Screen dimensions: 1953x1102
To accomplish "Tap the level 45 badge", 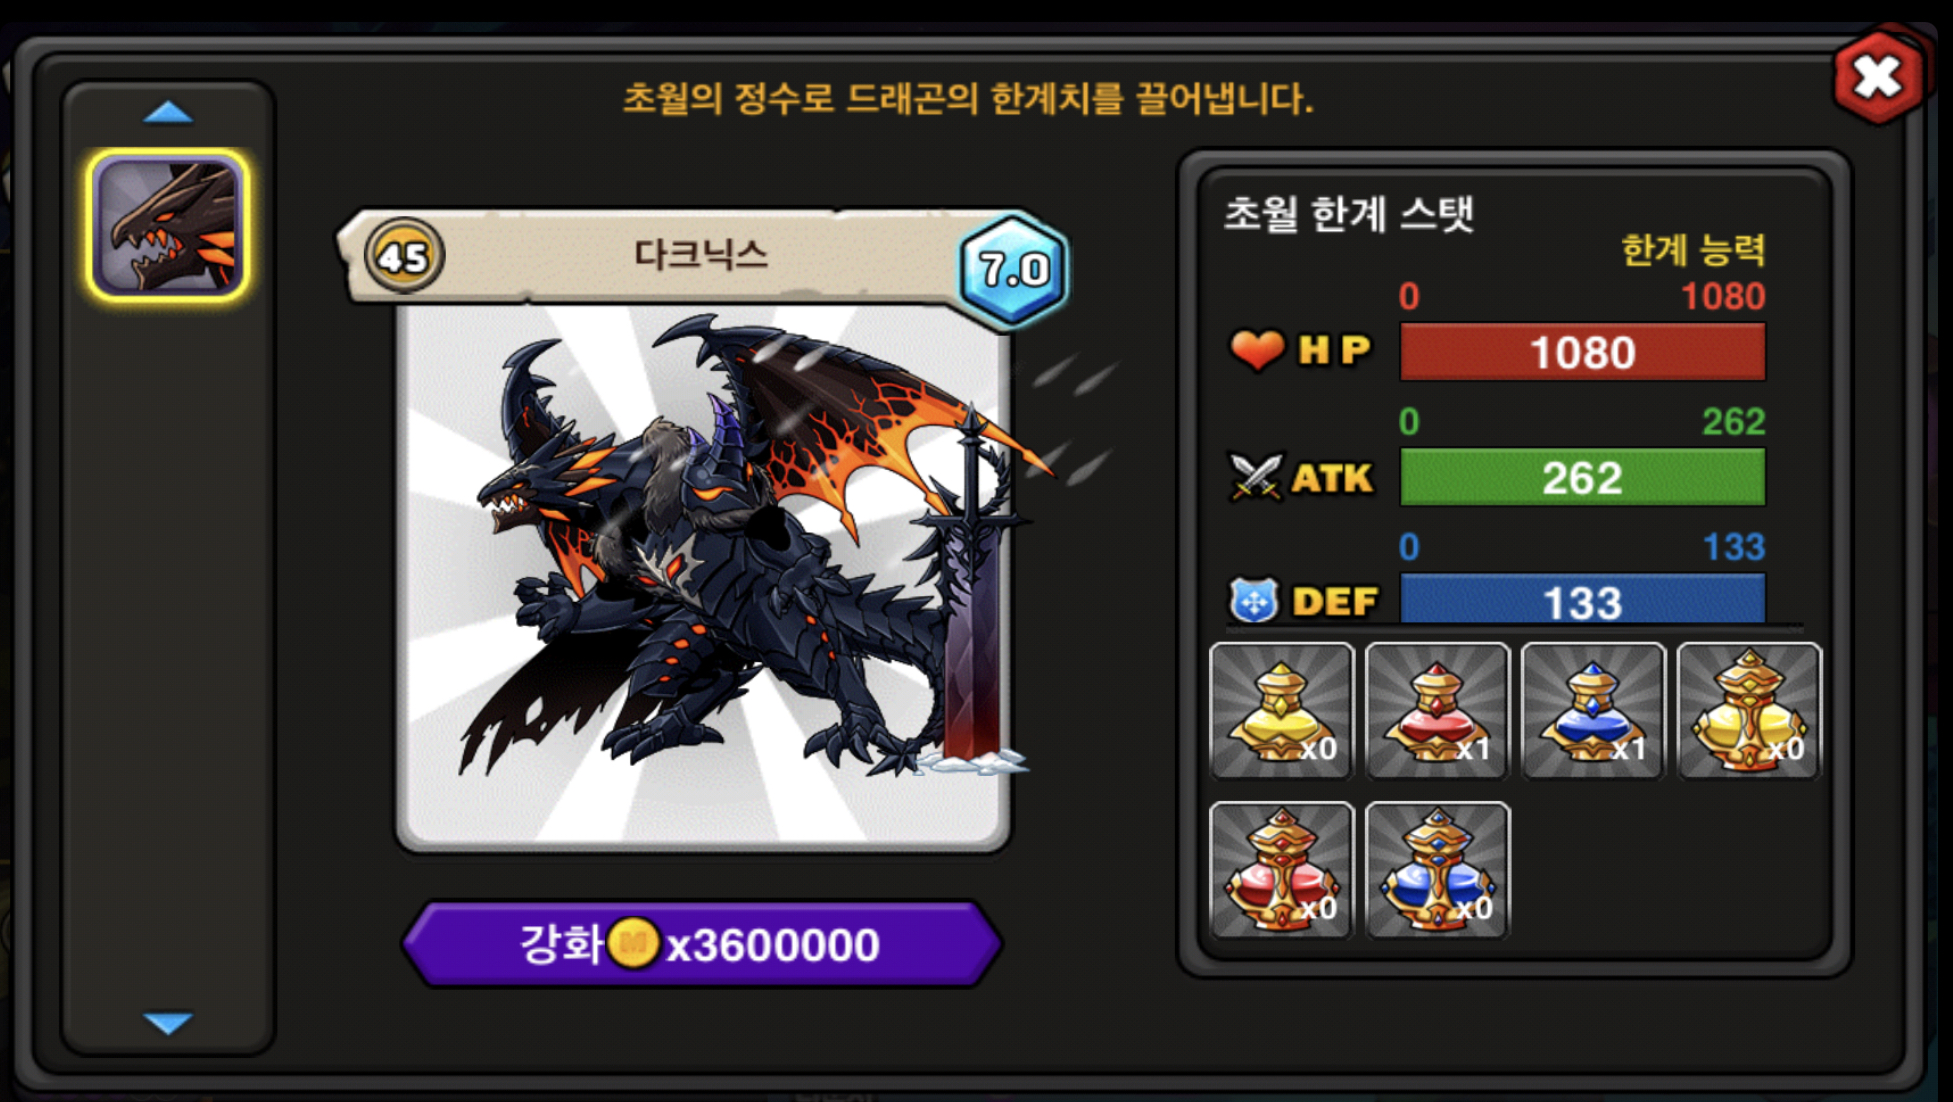I will coord(404,257).
